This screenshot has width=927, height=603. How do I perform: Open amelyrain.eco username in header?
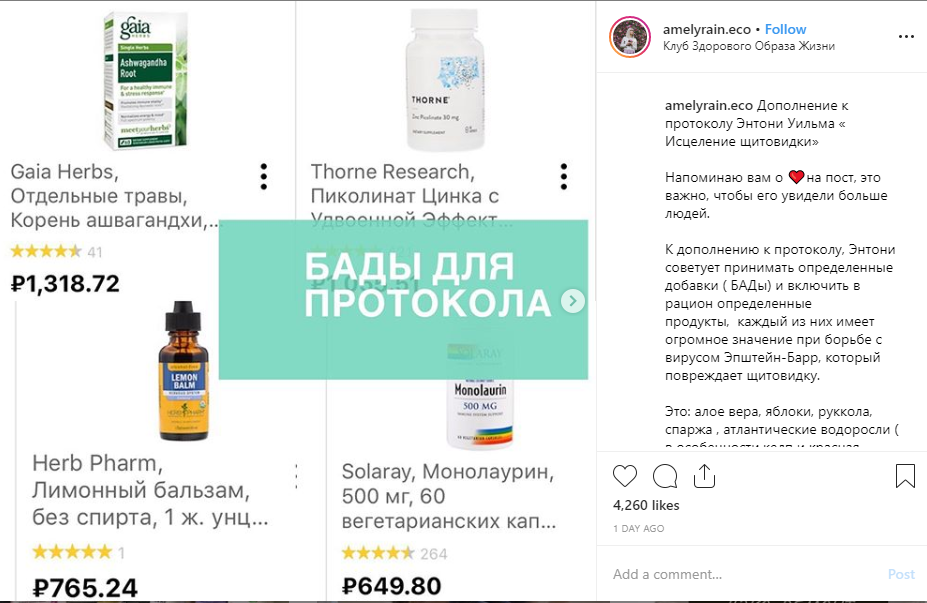tap(706, 29)
